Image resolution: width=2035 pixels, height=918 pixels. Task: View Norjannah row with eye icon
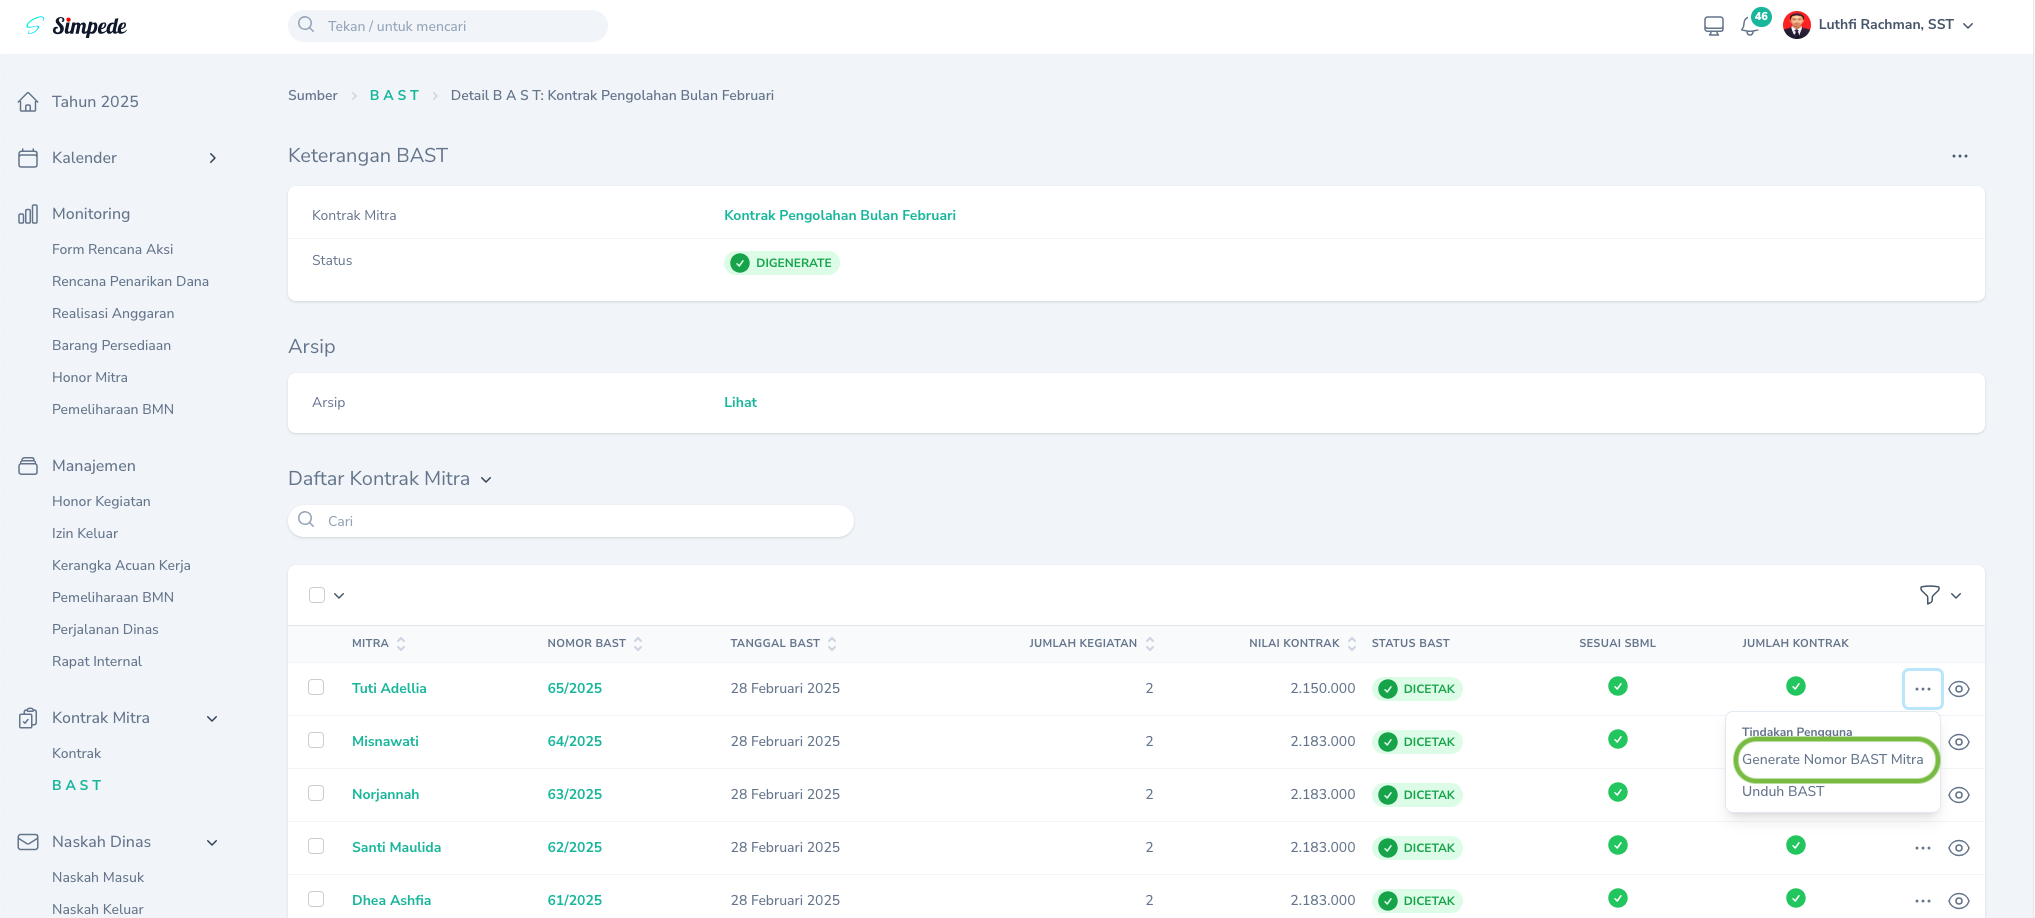tap(1959, 795)
